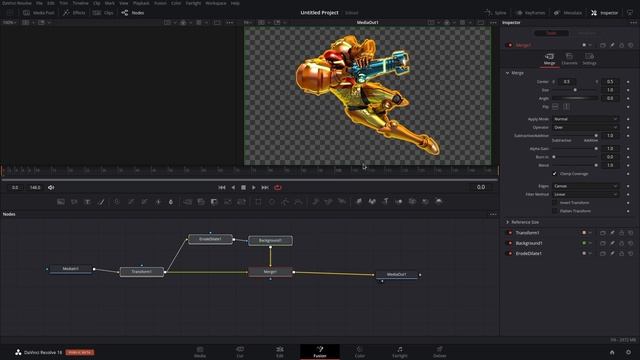
Task: Toggle the Inspector panel
Action: [604, 13]
